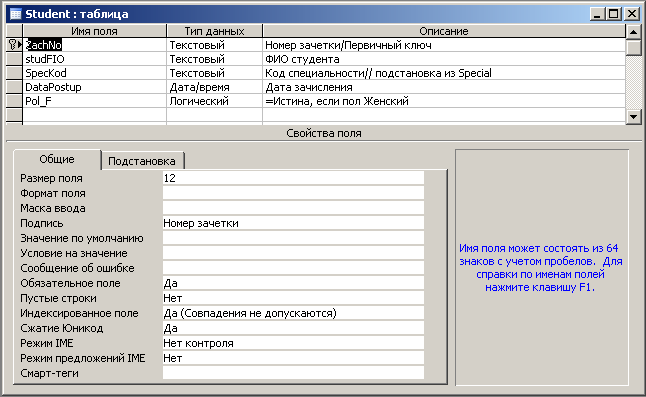Screen dimensions: 646x397
Task: Click the 'Условие на значение' property field
Action: tap(293, 253)
